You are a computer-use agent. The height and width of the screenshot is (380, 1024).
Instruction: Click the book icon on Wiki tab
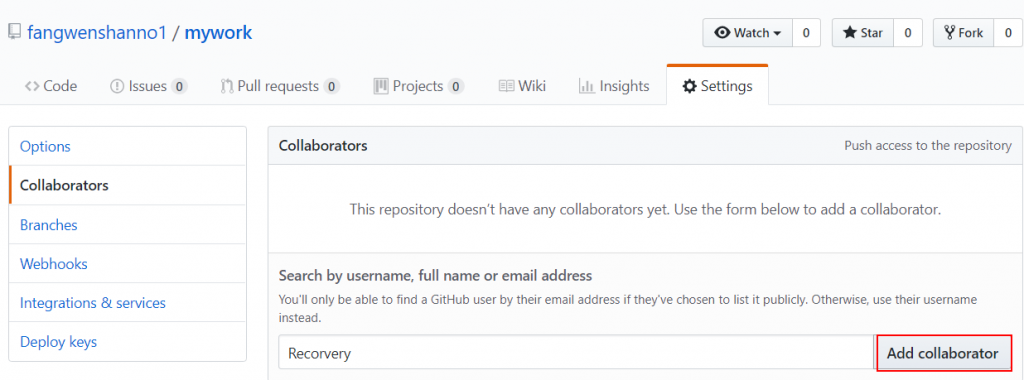[506, 86]
